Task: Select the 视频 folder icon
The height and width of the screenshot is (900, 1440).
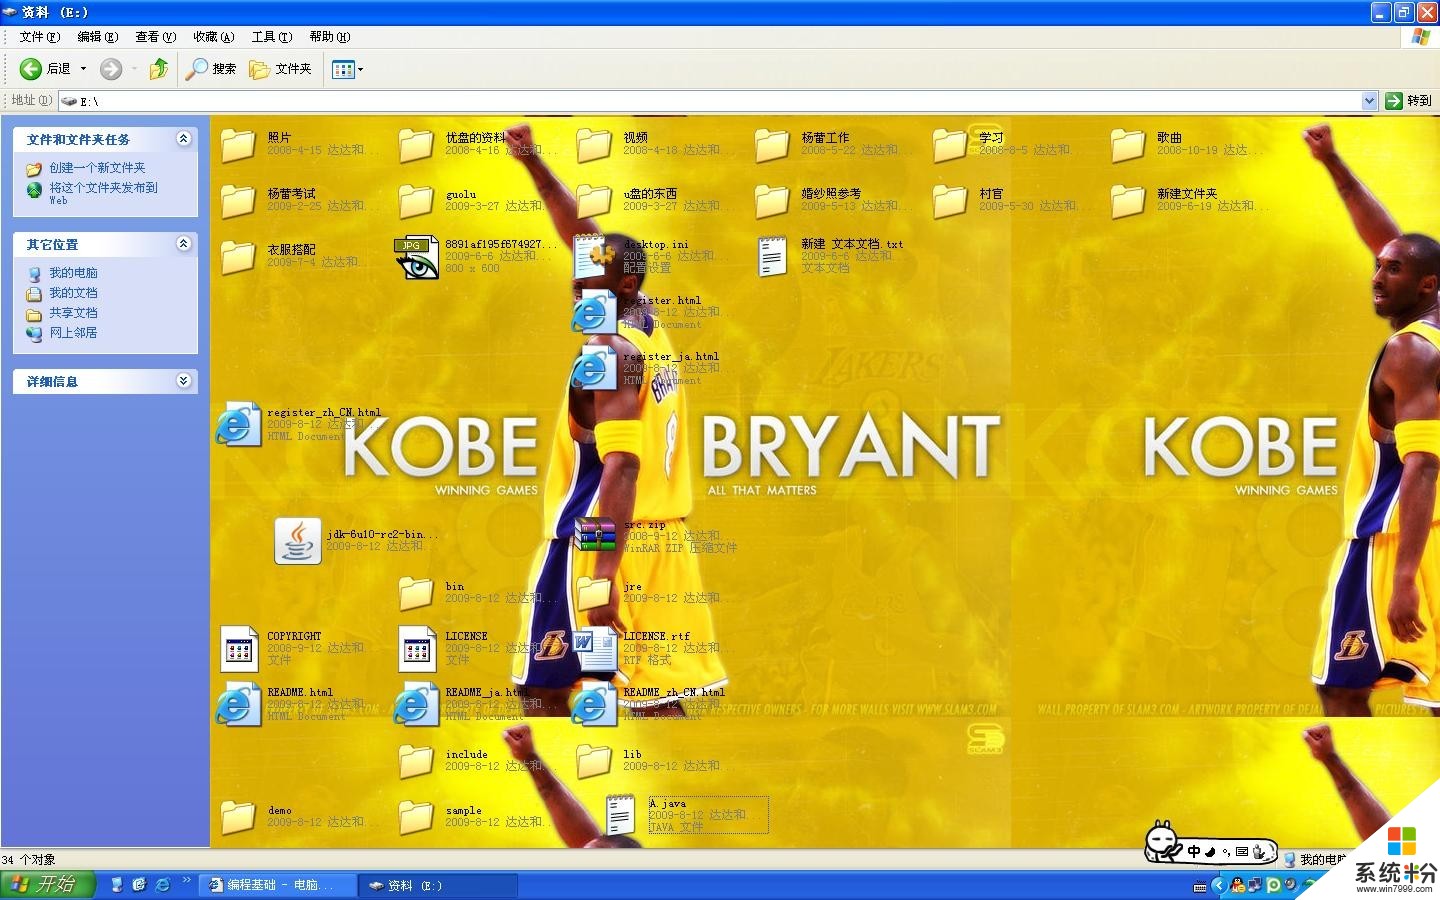Action: coord(594,145)
